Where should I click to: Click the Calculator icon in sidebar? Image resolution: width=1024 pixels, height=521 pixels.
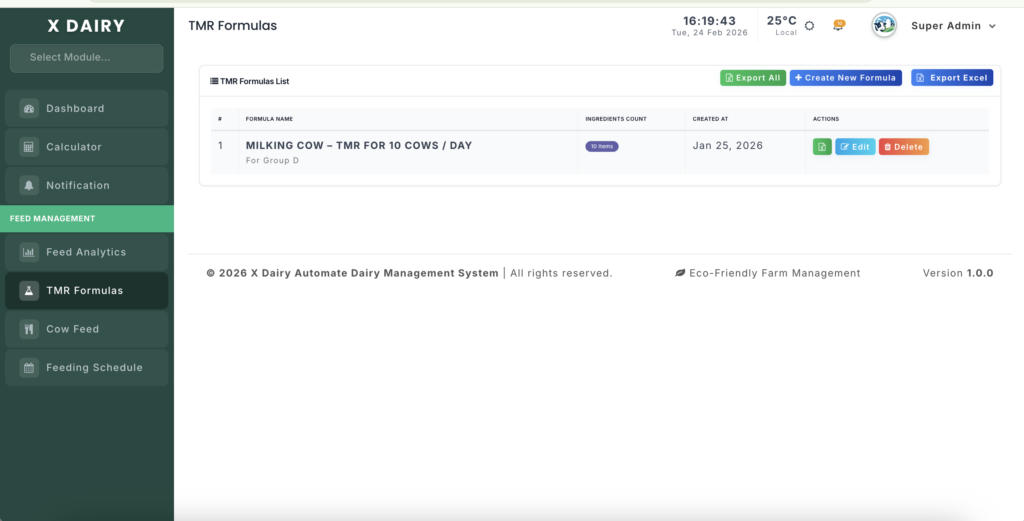[28, 147]
